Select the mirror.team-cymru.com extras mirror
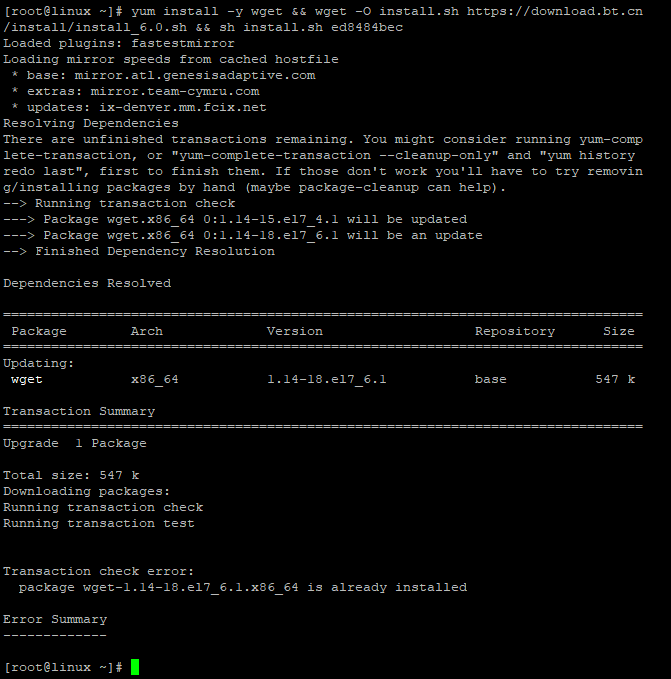The height and width of the screenshot is (679, 671). click(178, 91)
